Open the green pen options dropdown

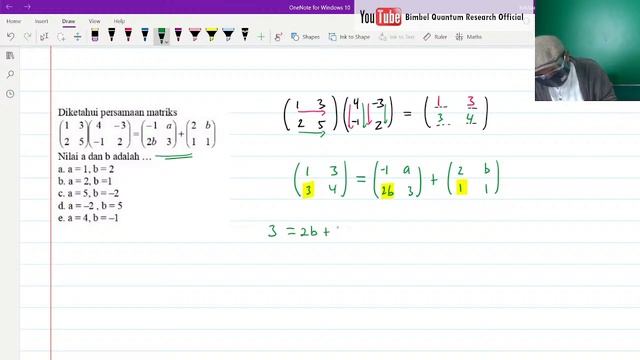pos(166,42)
